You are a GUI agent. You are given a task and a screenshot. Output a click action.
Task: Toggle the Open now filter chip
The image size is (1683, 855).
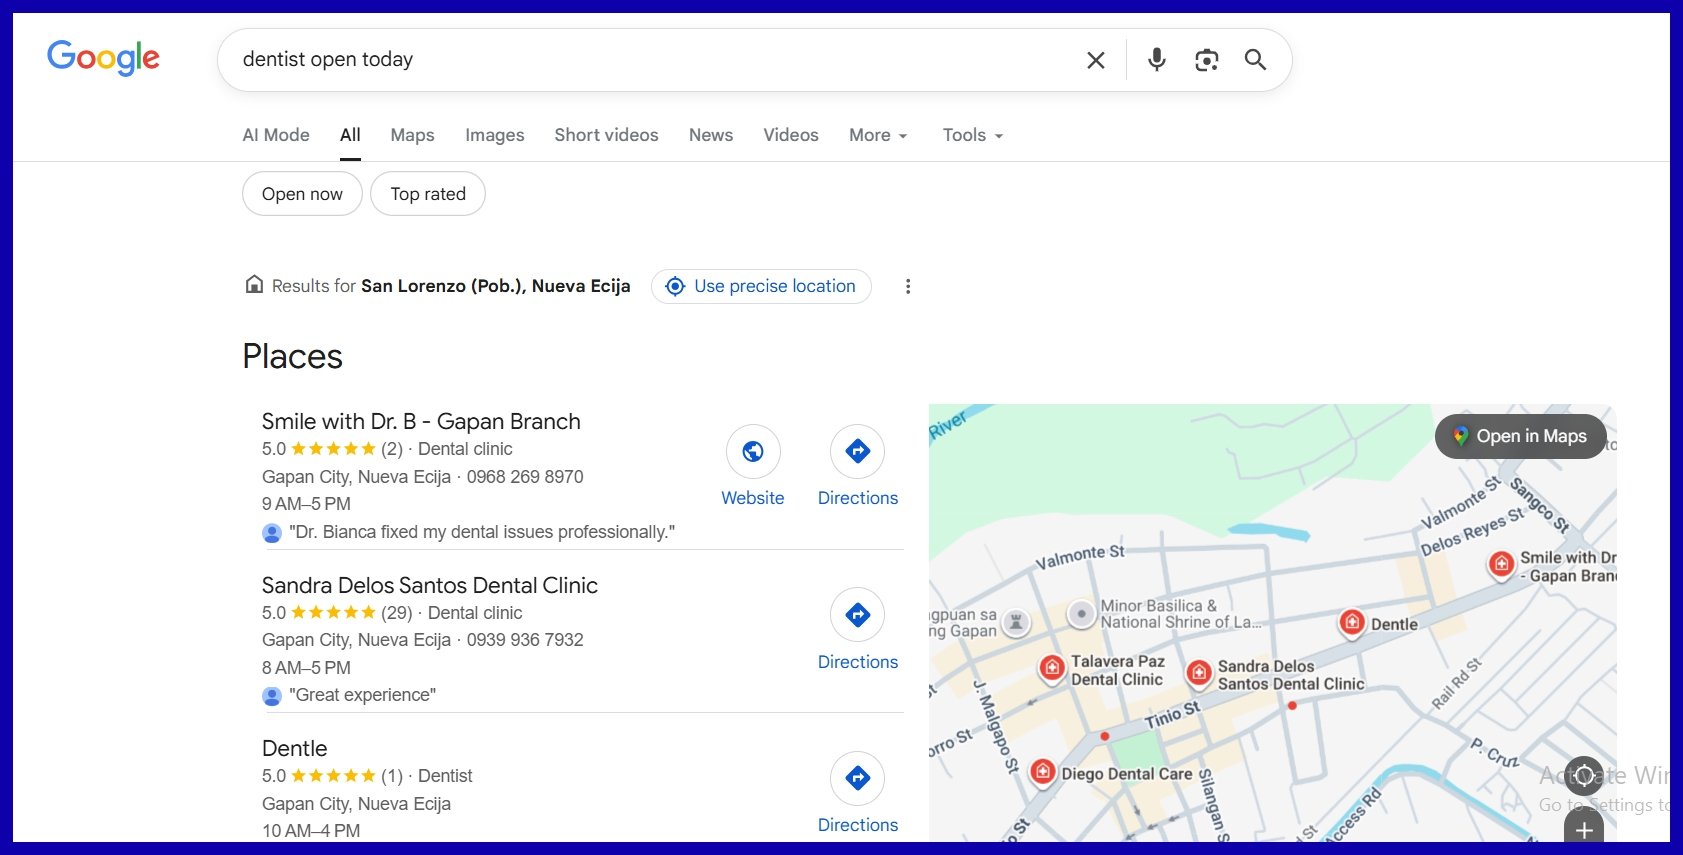coord(302,194)
